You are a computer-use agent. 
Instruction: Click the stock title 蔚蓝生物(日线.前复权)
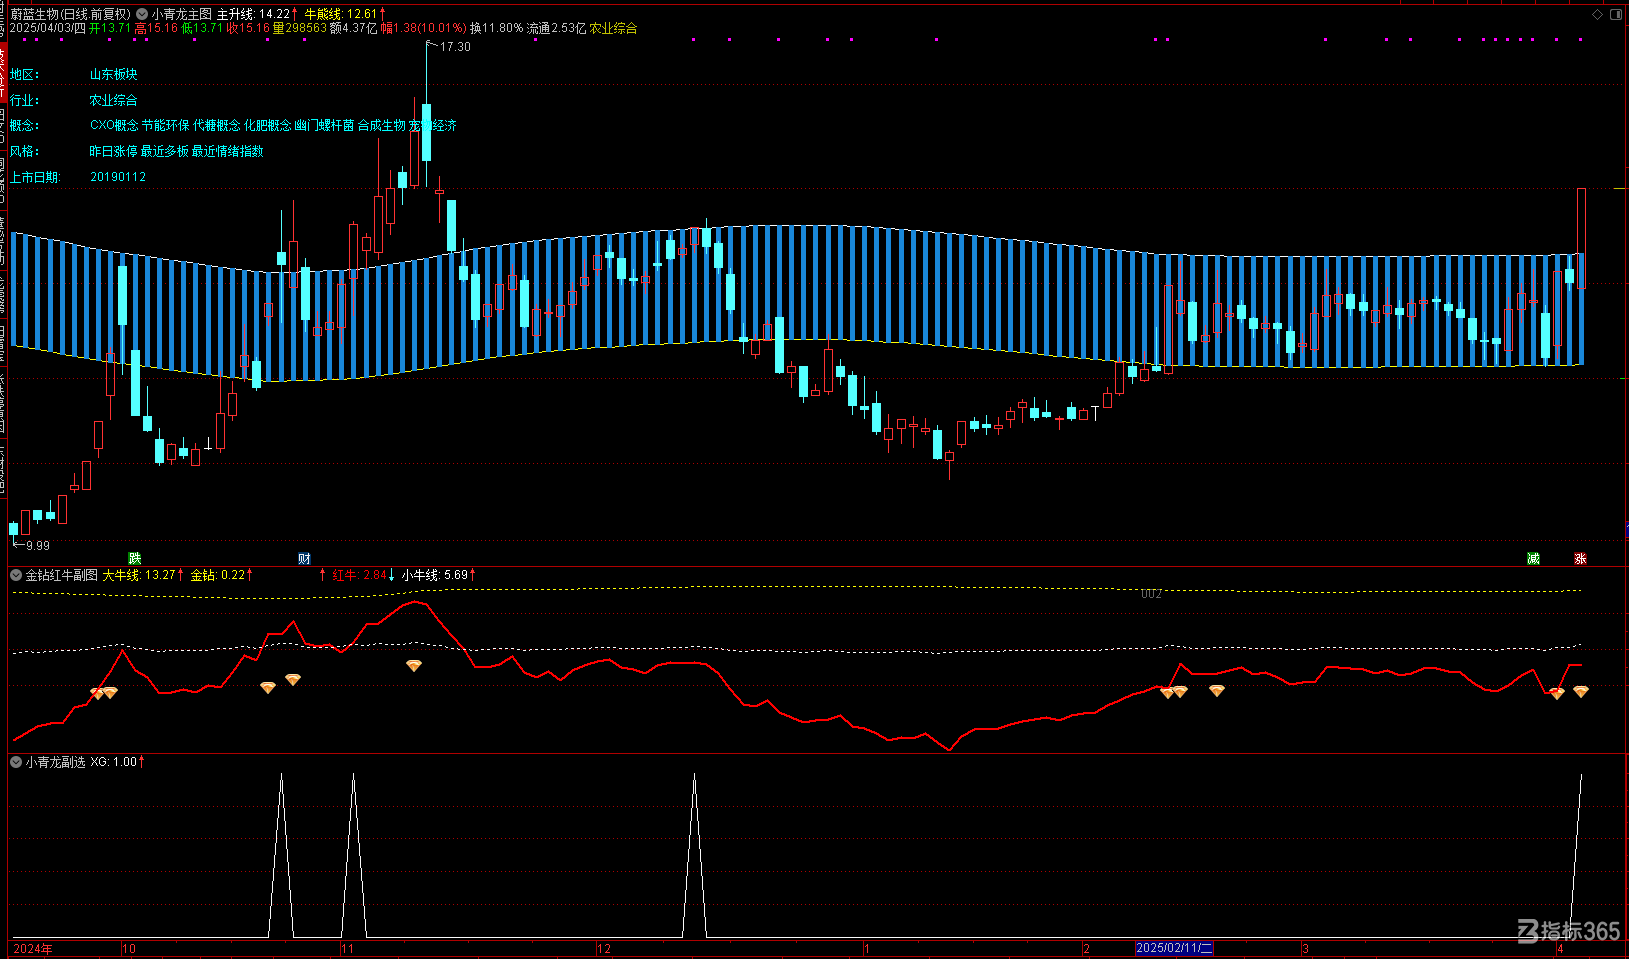[70, 14]
